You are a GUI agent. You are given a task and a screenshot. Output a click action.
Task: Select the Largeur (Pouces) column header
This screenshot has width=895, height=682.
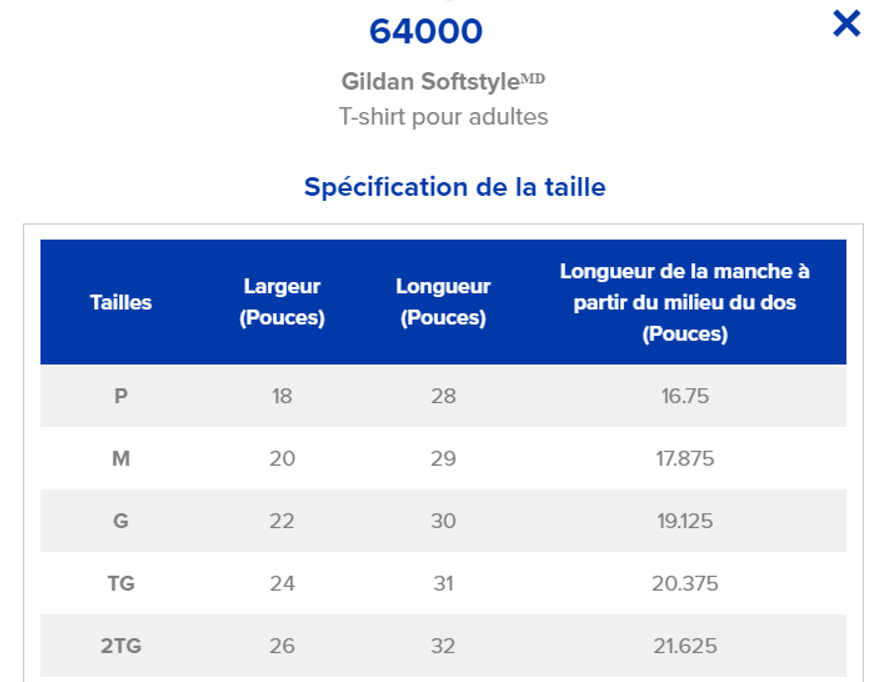(282, 302)
